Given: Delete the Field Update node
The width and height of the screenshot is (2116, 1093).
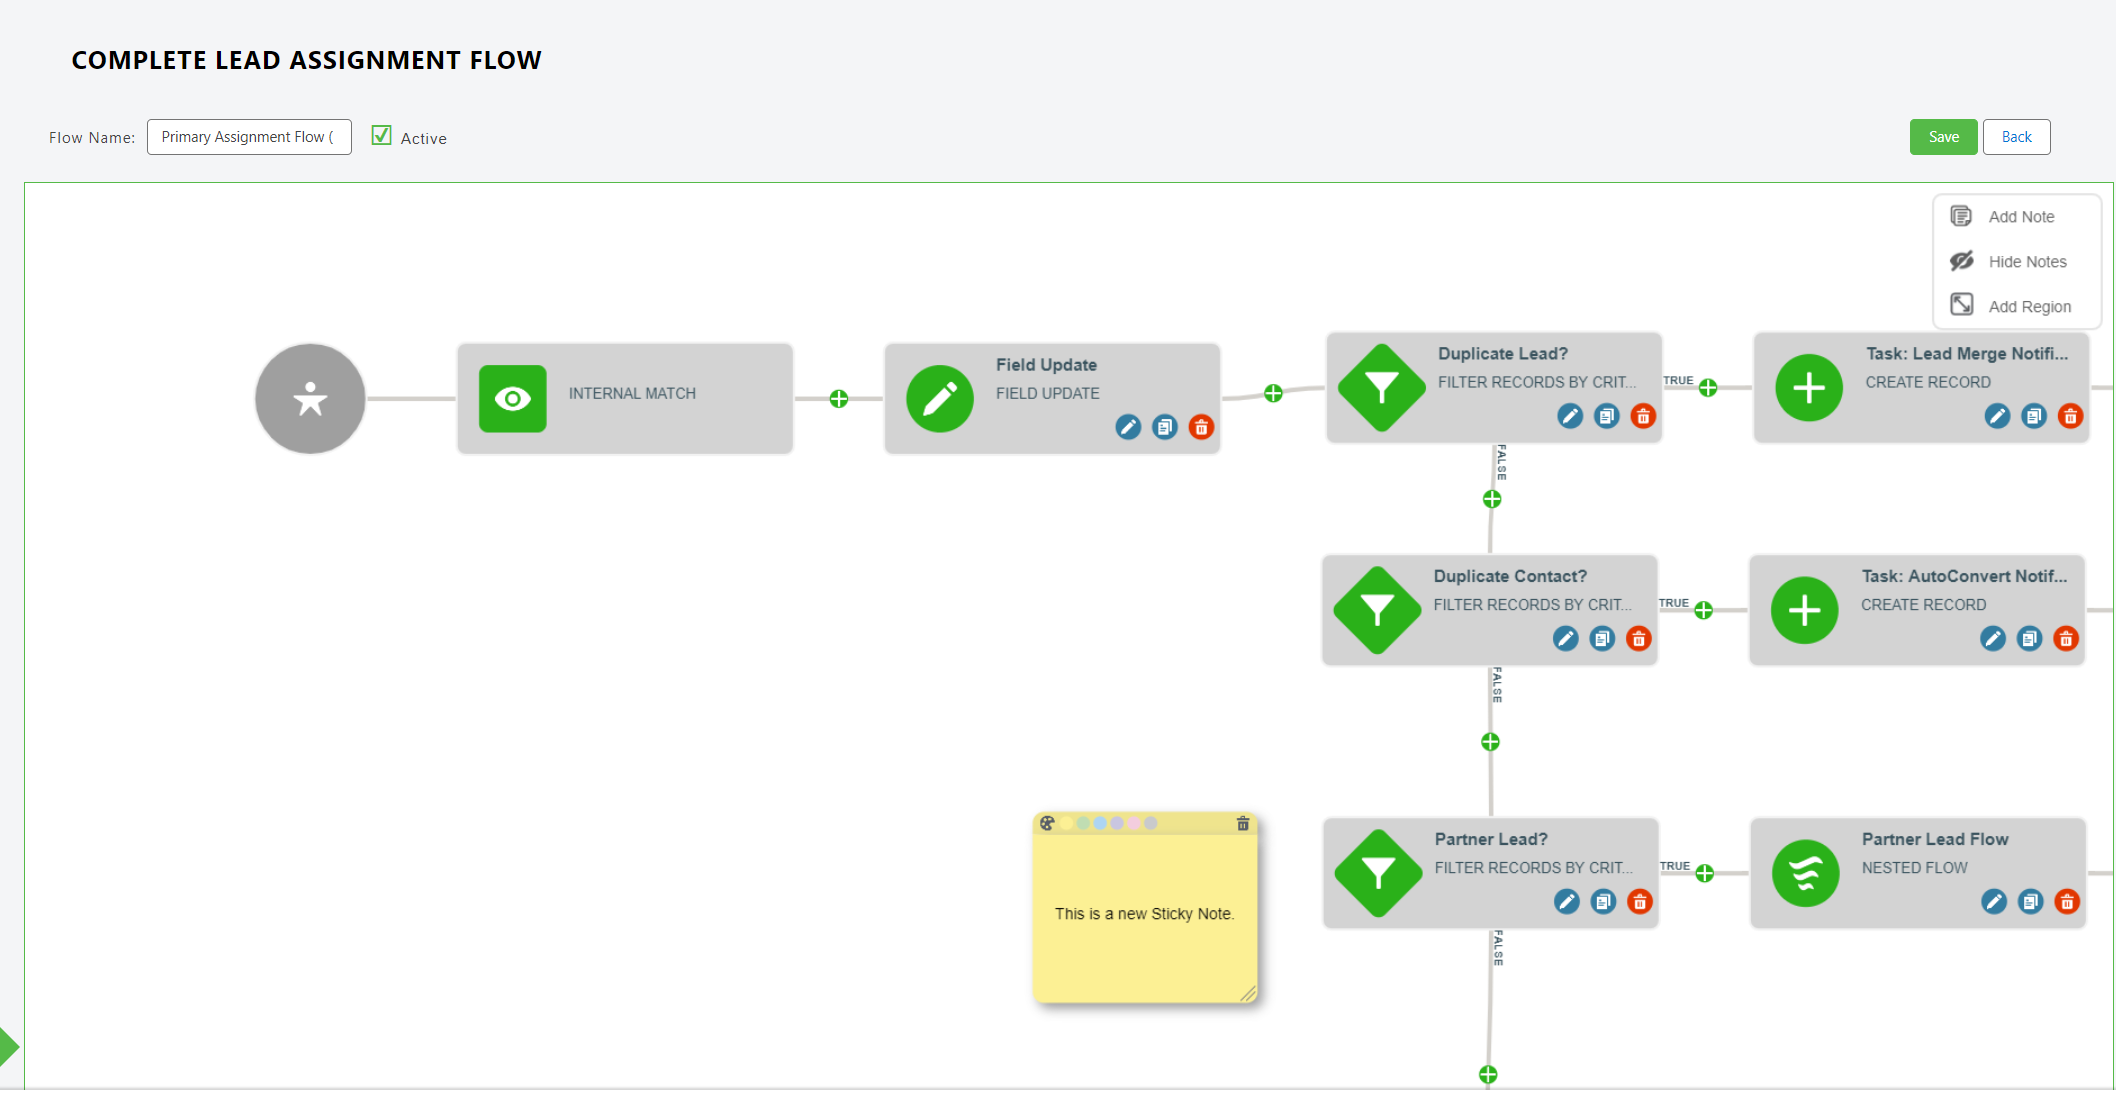Looking at the screenshot, I should [1201, 427].
